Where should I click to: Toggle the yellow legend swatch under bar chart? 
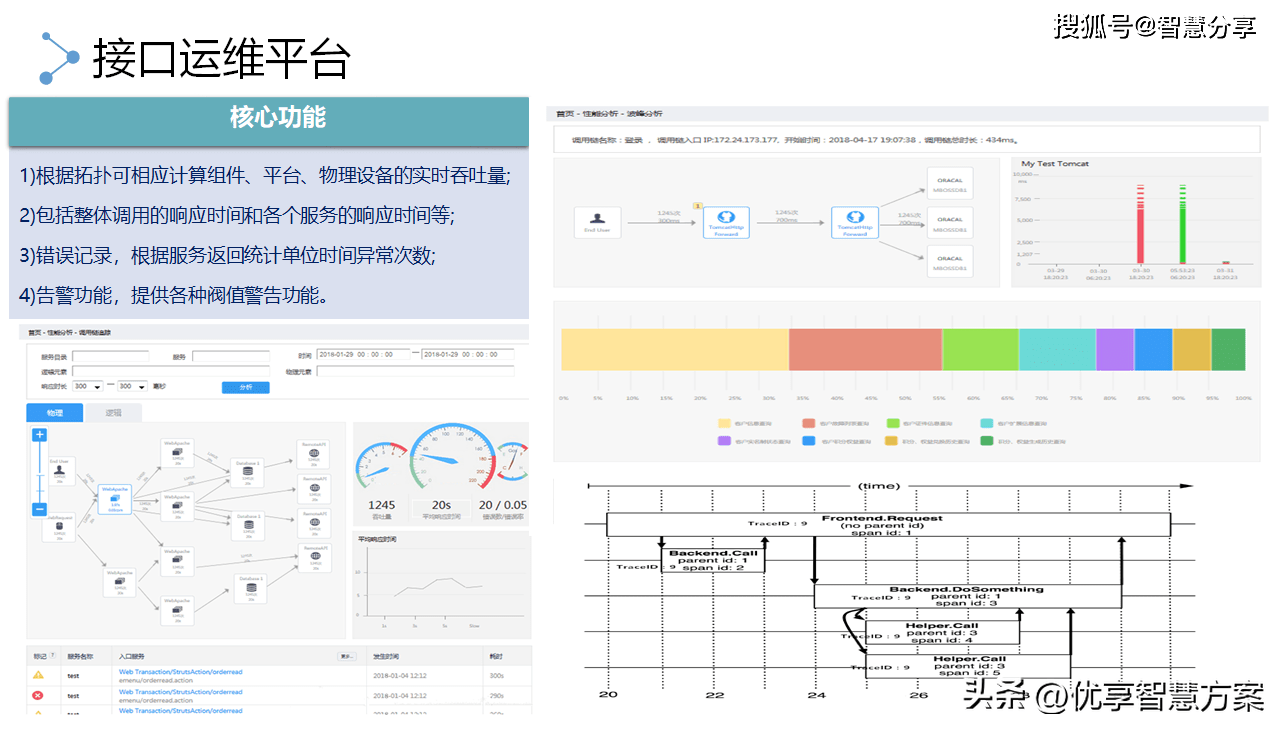point(724,424)
